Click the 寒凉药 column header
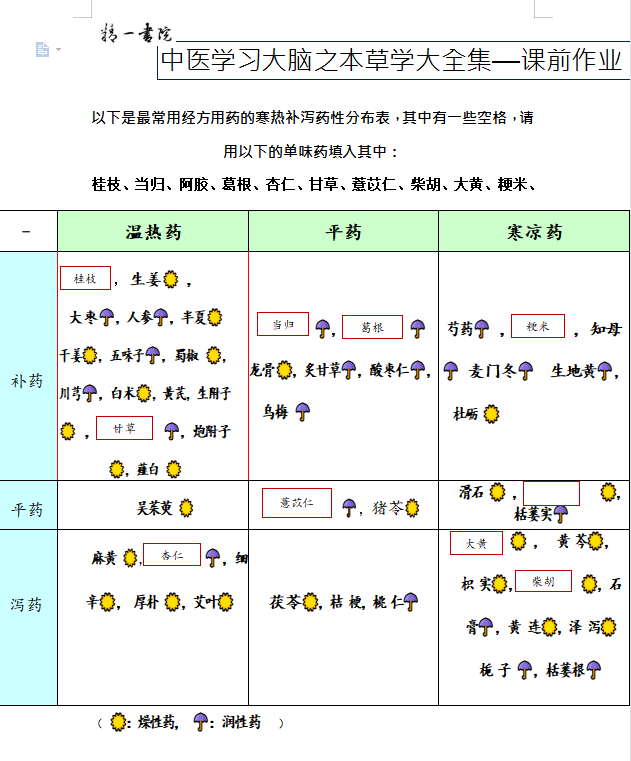Viewport: 631px width, 761px height. point(534,232)
